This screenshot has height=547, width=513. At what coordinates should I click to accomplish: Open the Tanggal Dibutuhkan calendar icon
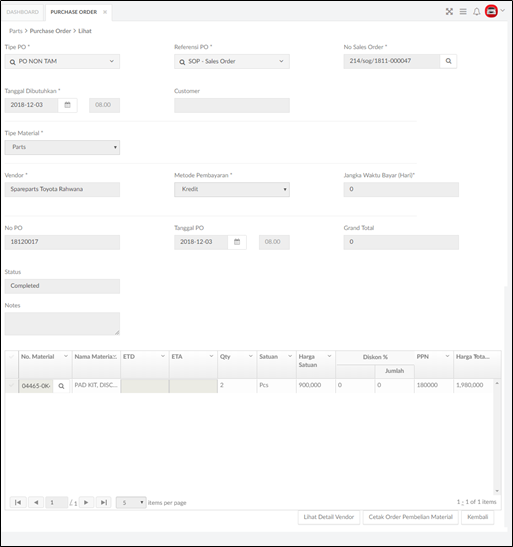tap(68, 105)
